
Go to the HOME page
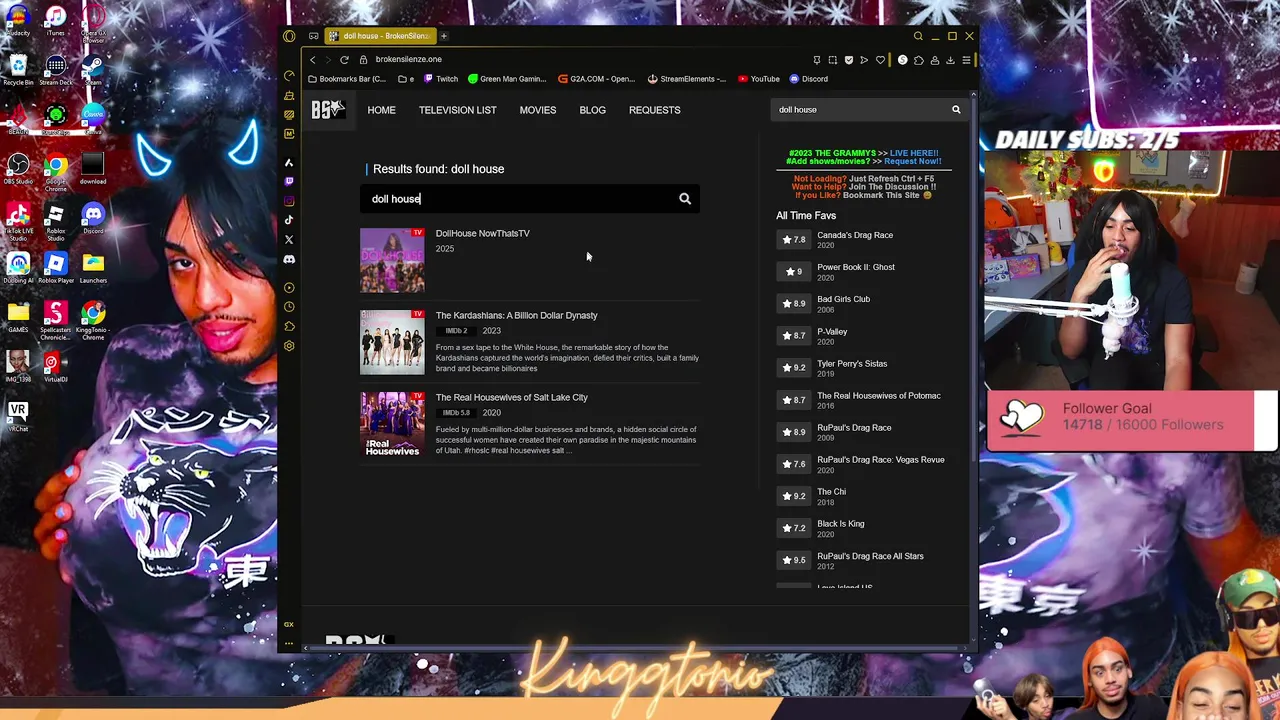(x=381, y=110)
